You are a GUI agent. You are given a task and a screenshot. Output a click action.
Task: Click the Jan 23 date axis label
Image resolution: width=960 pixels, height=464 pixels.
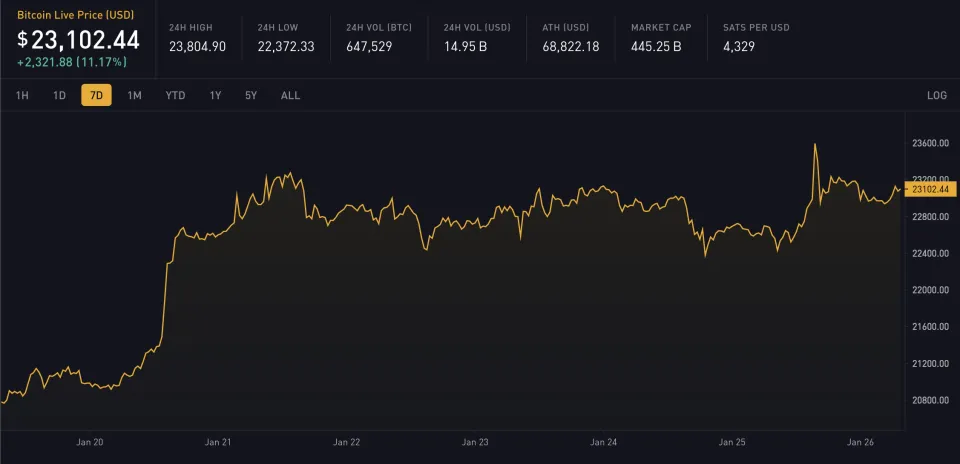pyautogui.click(x=475, y=441)
